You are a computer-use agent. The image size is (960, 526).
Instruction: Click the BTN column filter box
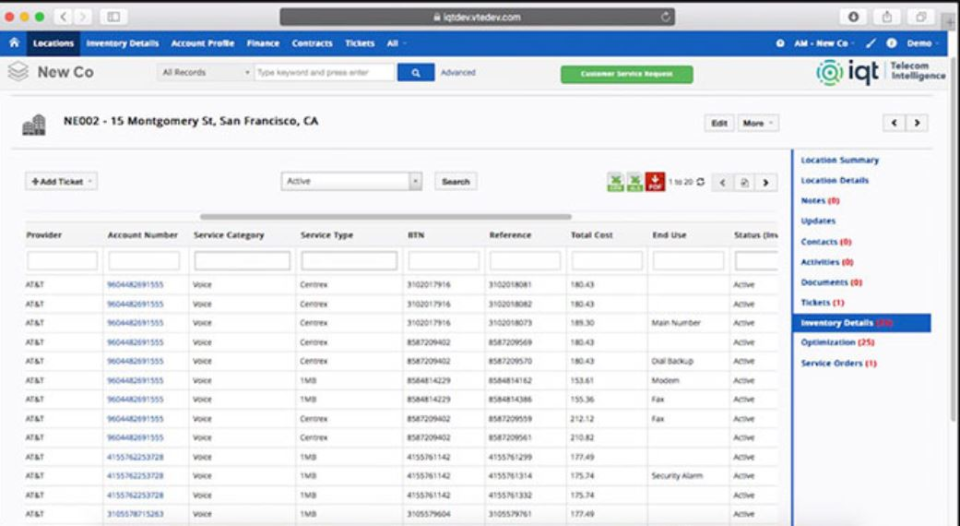pos(444,261)
